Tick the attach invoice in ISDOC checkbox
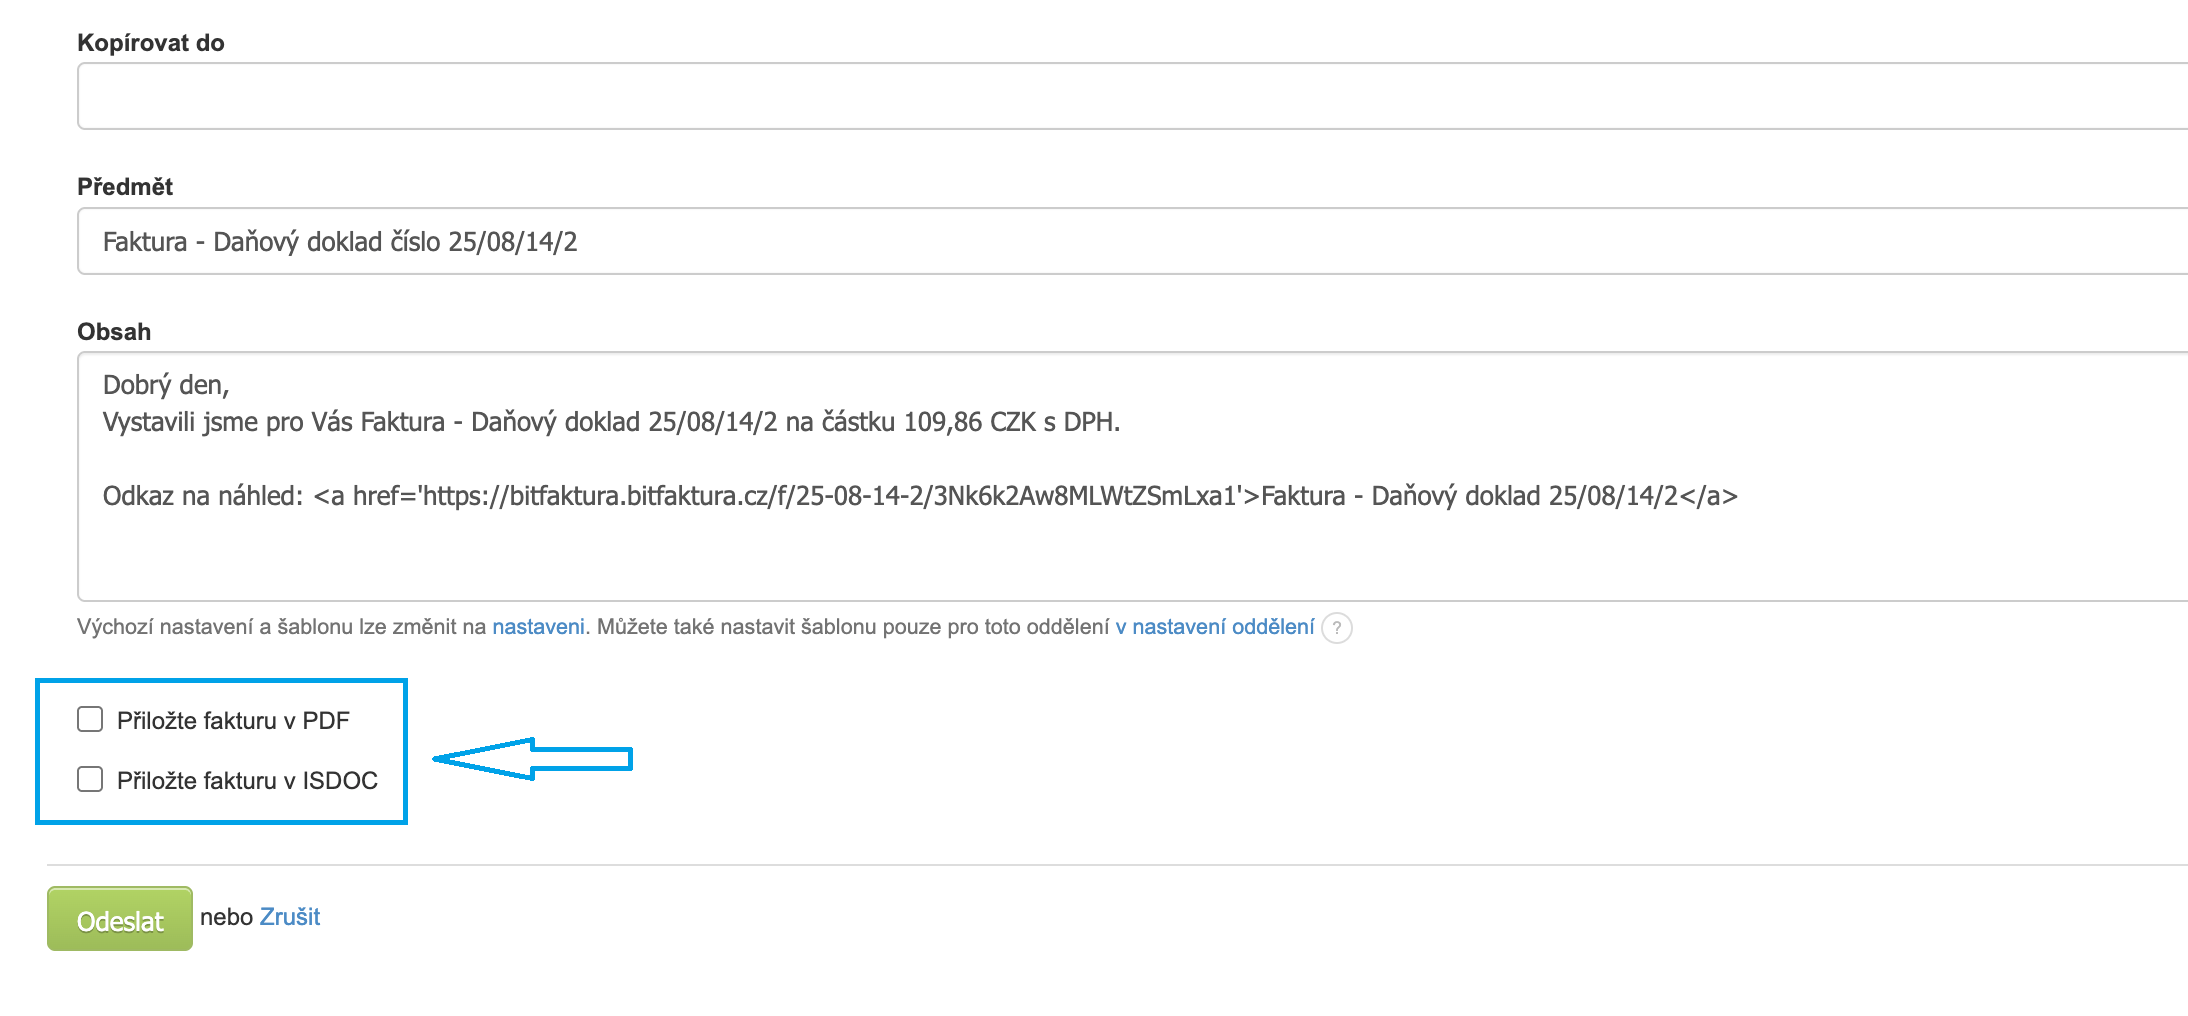The height and width of the screenshot is (1016, 2188). pos(90,780)
